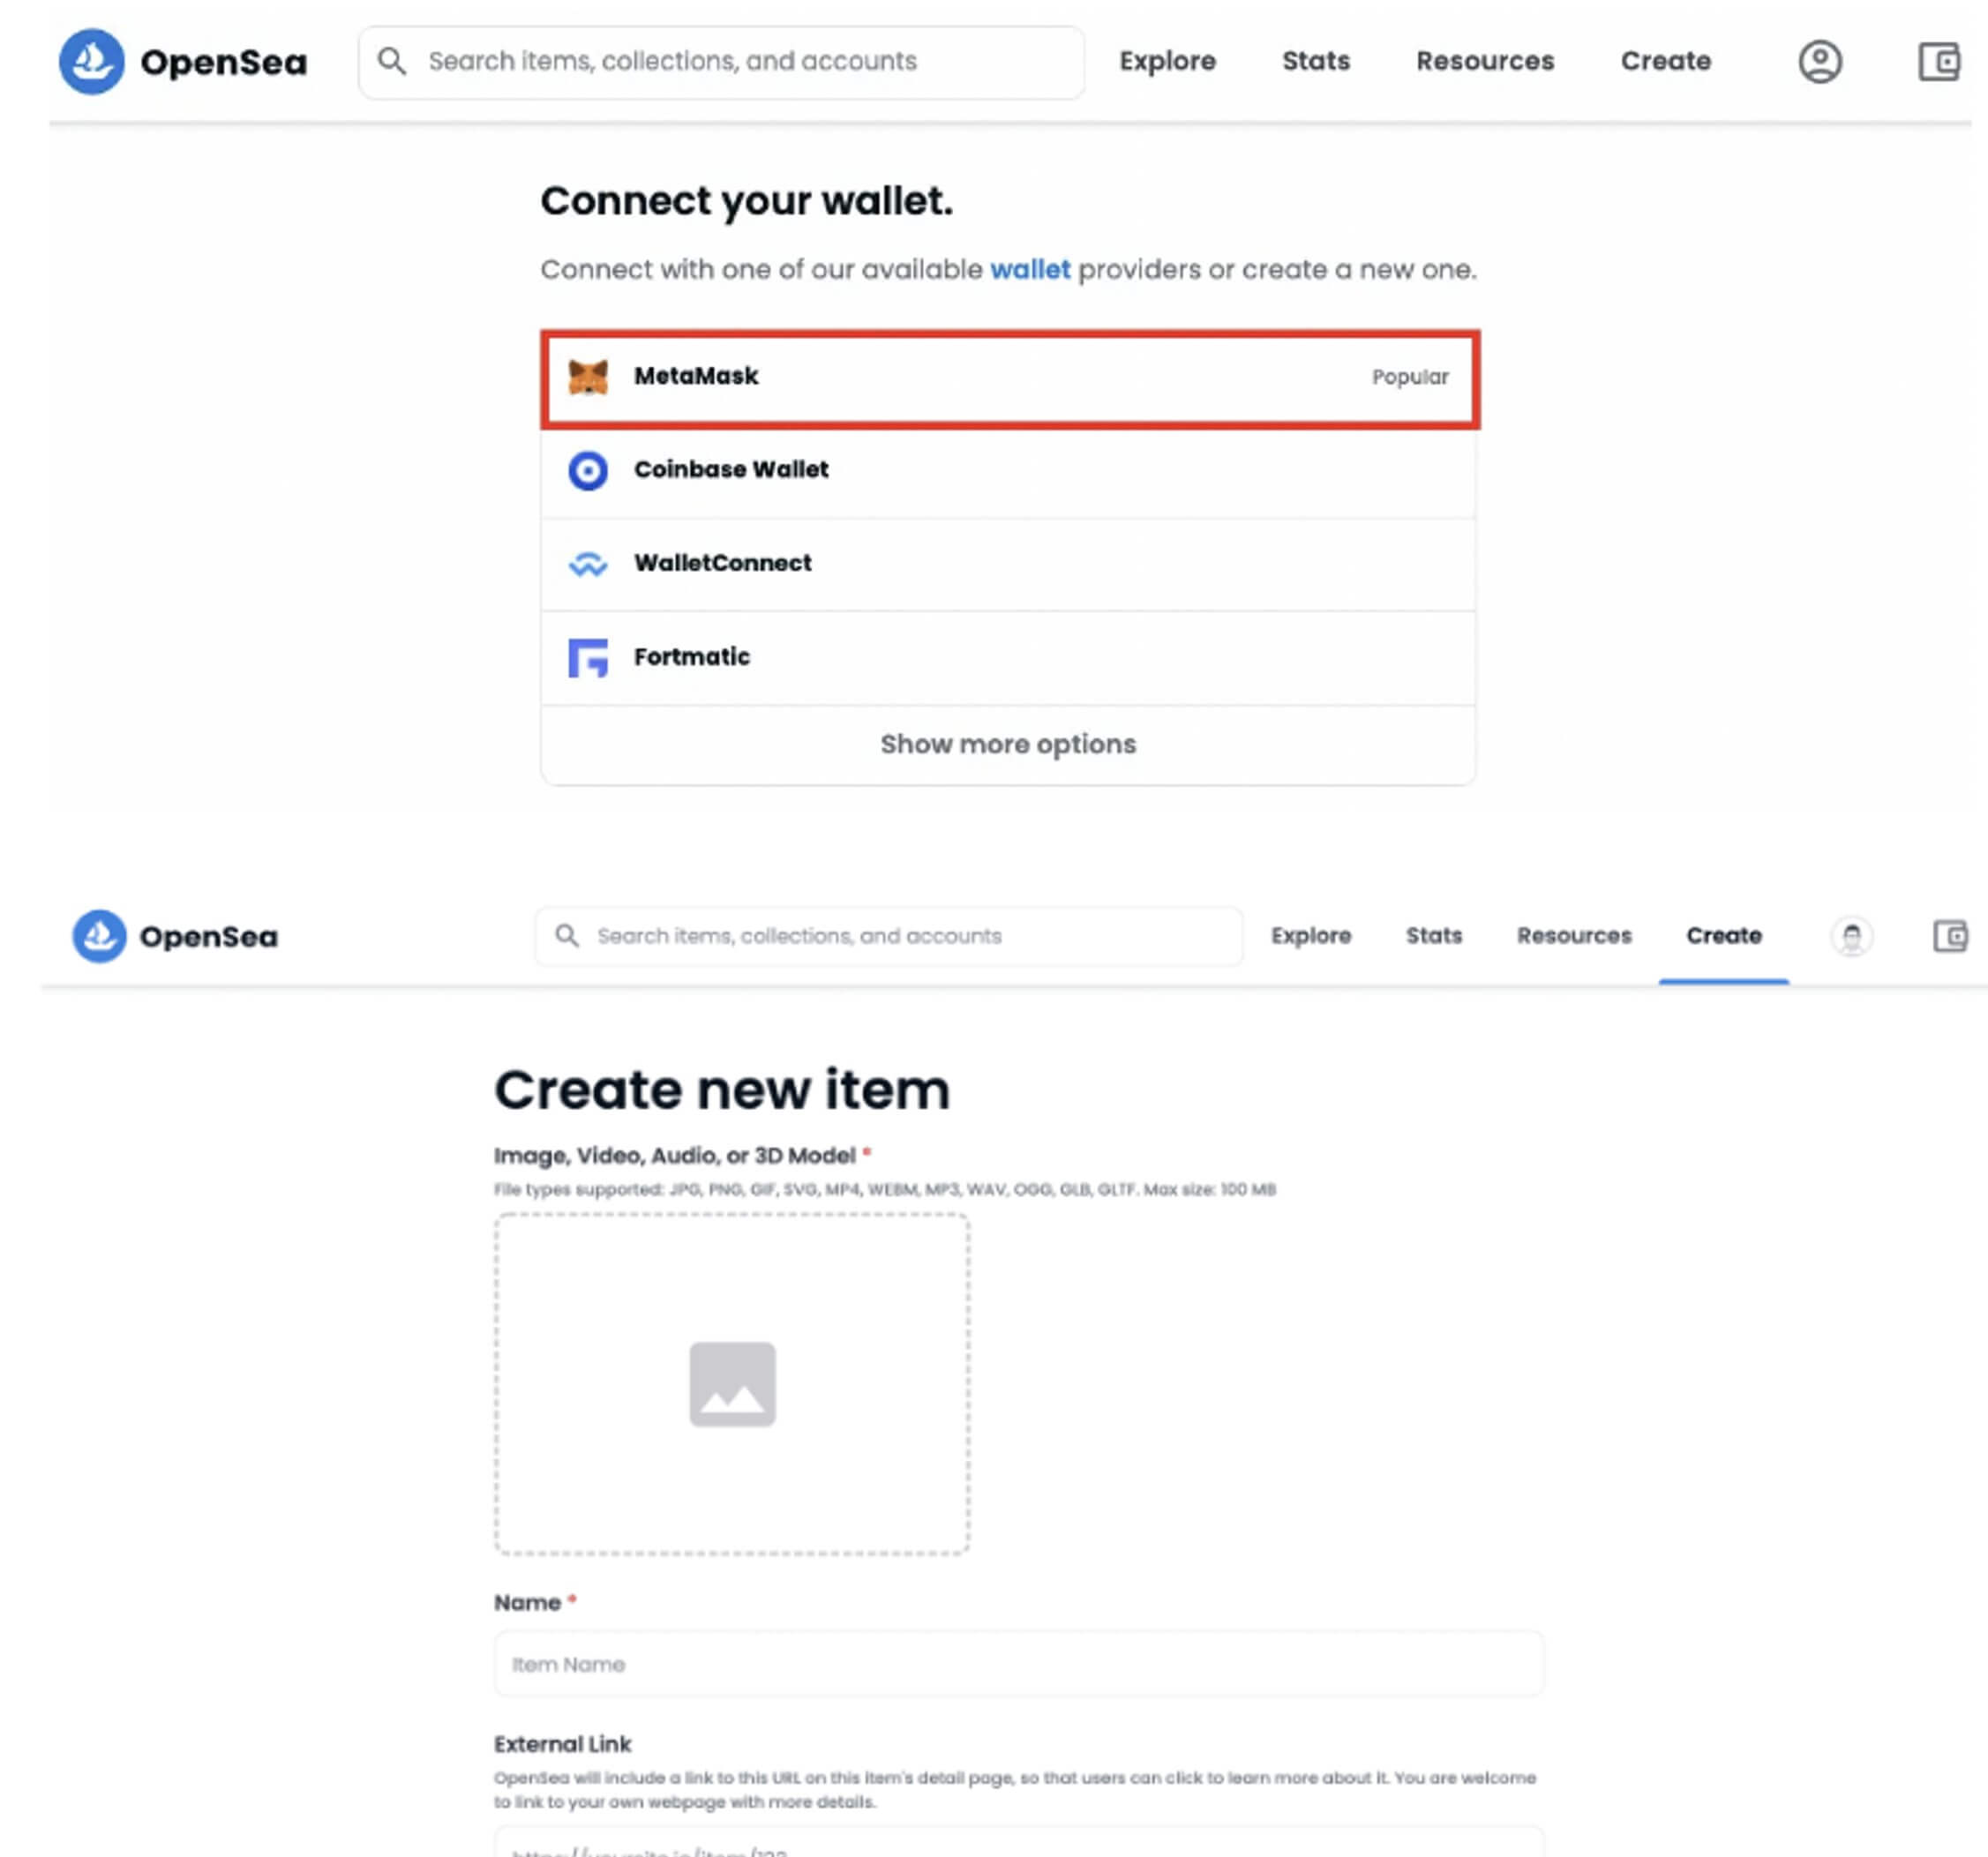Click the Coinbase Wallet icon
The image size is (1988, 1857).
tap(589, 470)
